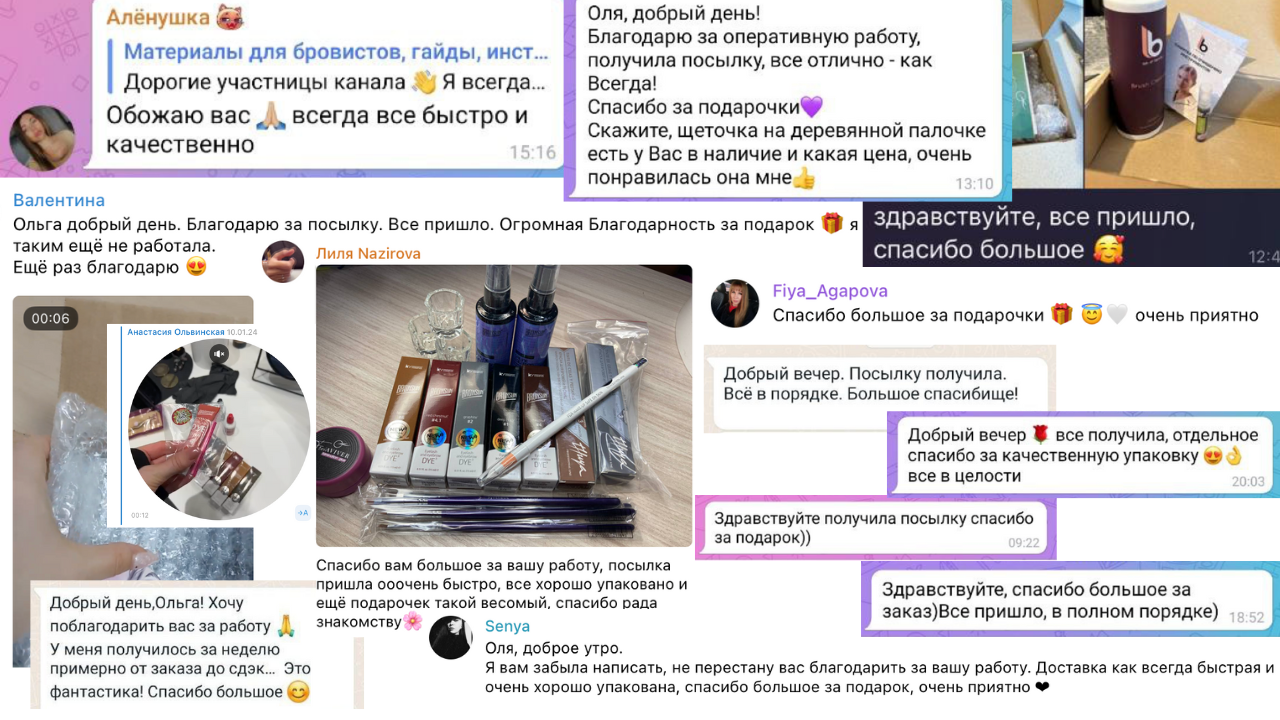Viewport: 1280px width, 720px height.
Task: Click Senya's dark avatar
Action: (451, 638)
